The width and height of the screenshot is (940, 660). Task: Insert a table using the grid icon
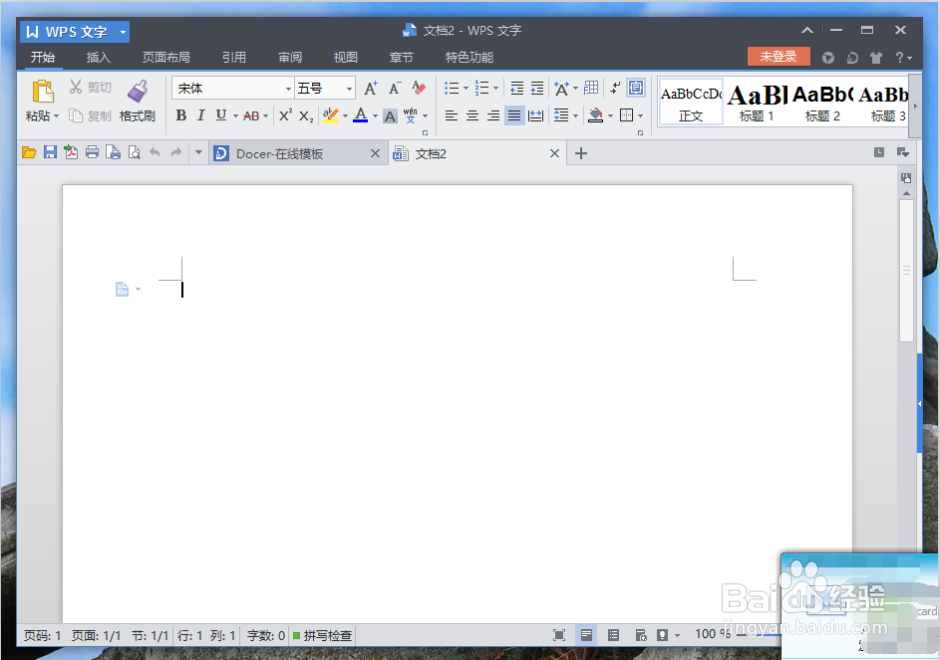(591, 88)
